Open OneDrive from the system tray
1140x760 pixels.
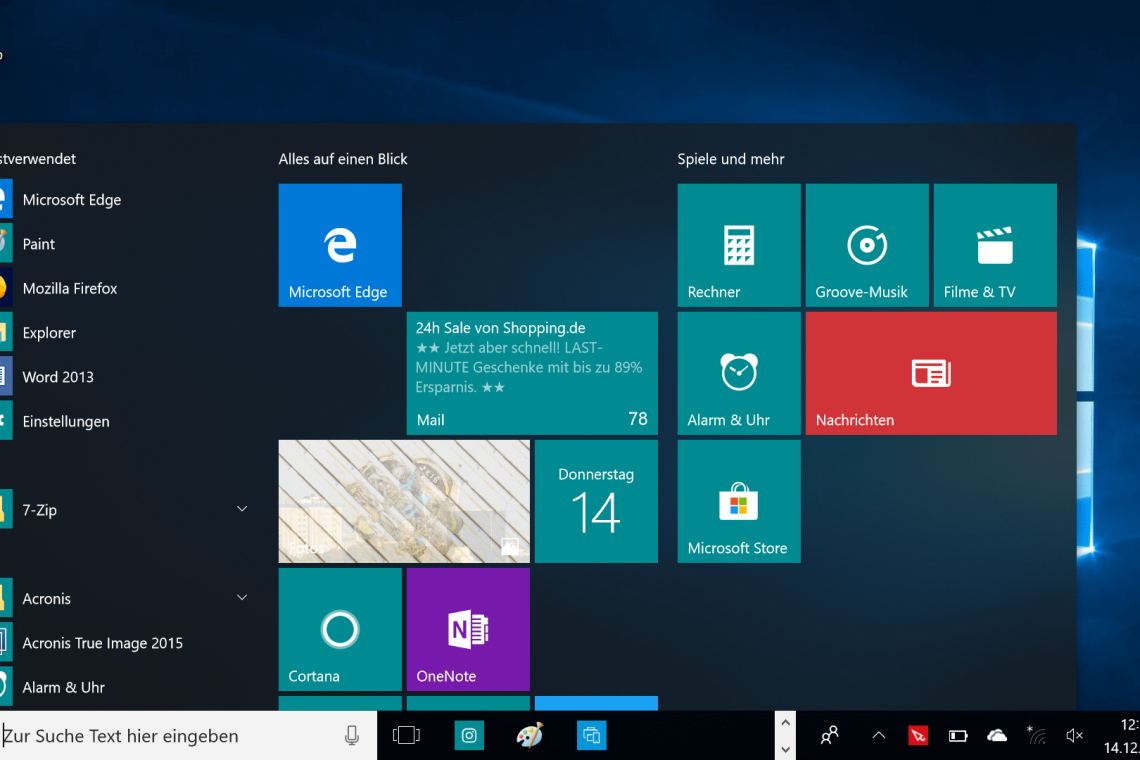(x=997, y=735)
